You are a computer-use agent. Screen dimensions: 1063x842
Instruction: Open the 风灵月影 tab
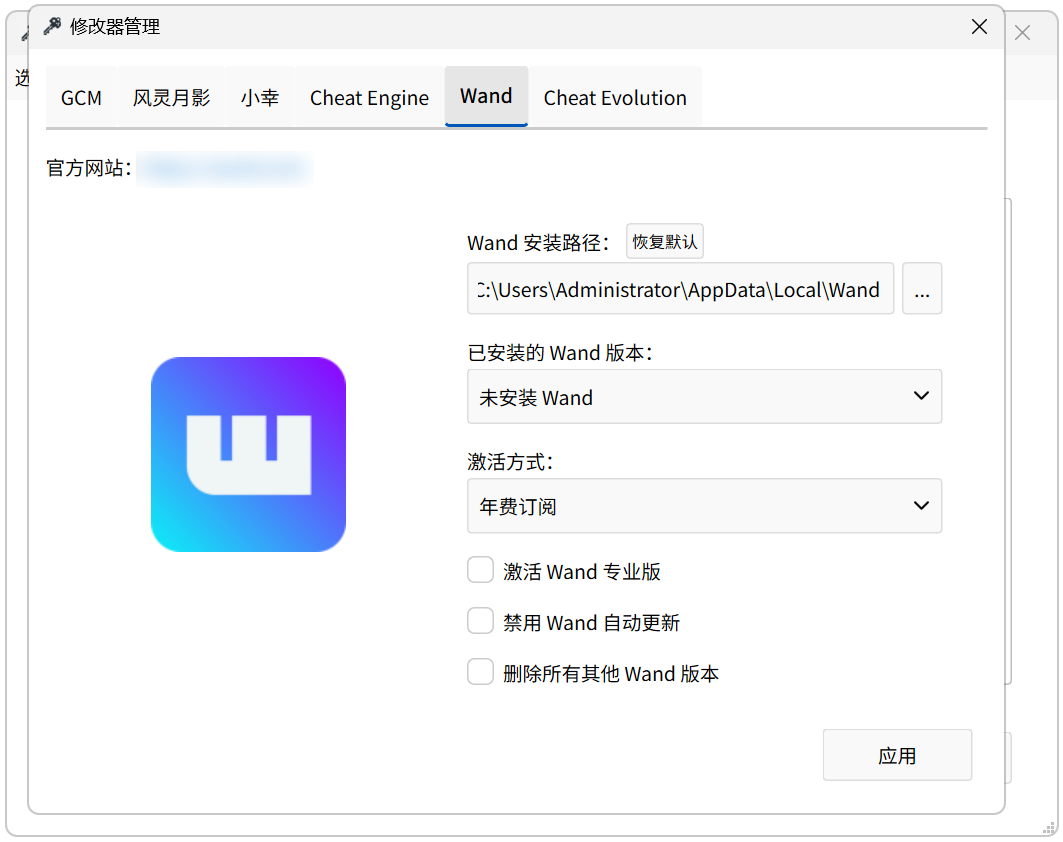172,98
